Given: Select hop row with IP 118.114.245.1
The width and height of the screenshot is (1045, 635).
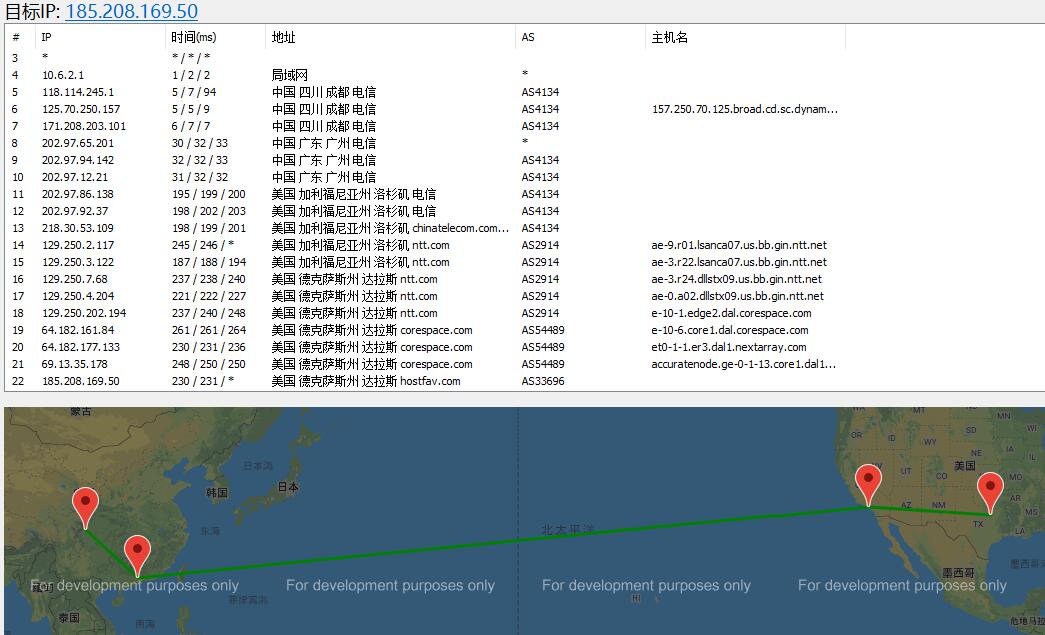Looking at the screenshot, I should pyautogui.click(x=524, y=92).
